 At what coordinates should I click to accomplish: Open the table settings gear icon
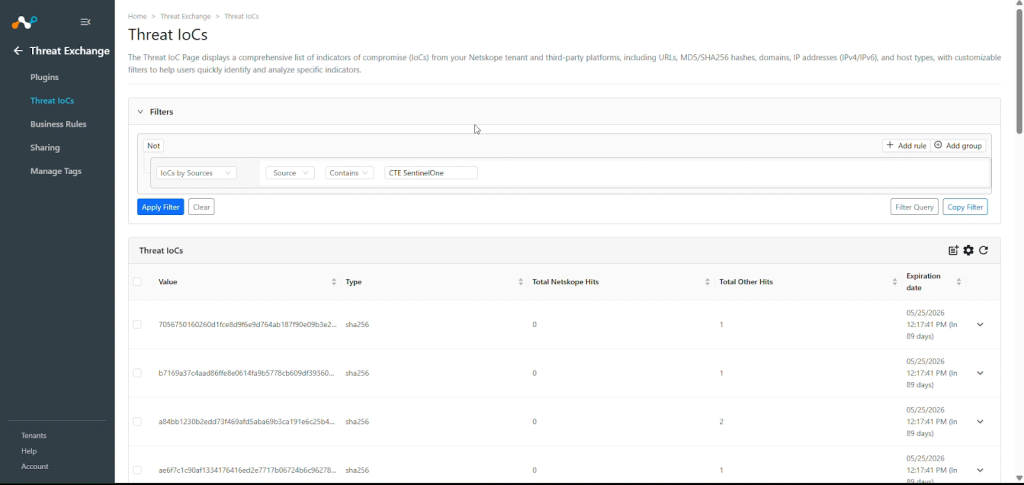(x=968, y=250)
